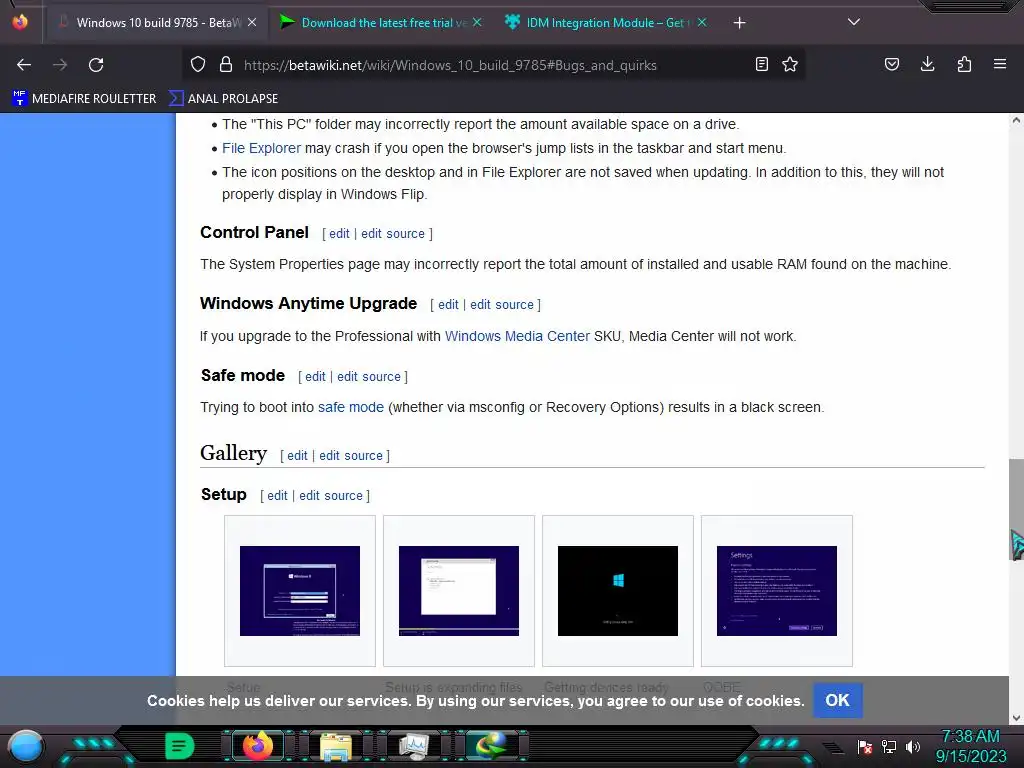
Task: Switch to Windows 10 build 9785 tab
Action: coord(157,23)
